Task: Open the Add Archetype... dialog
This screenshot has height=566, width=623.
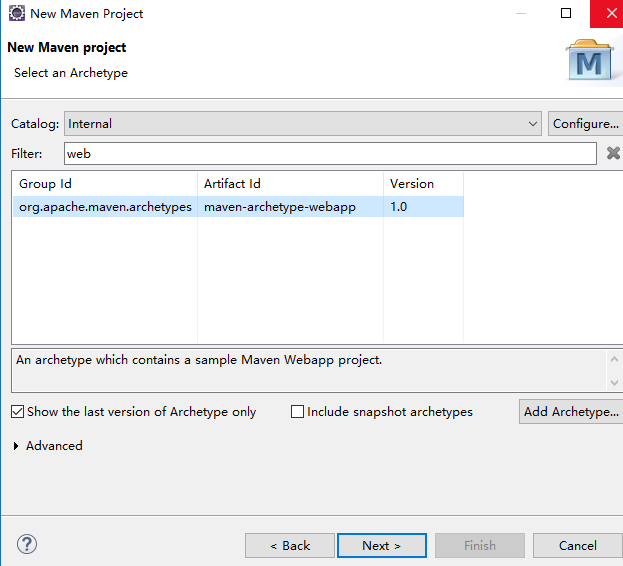Action: click(571, 412)
